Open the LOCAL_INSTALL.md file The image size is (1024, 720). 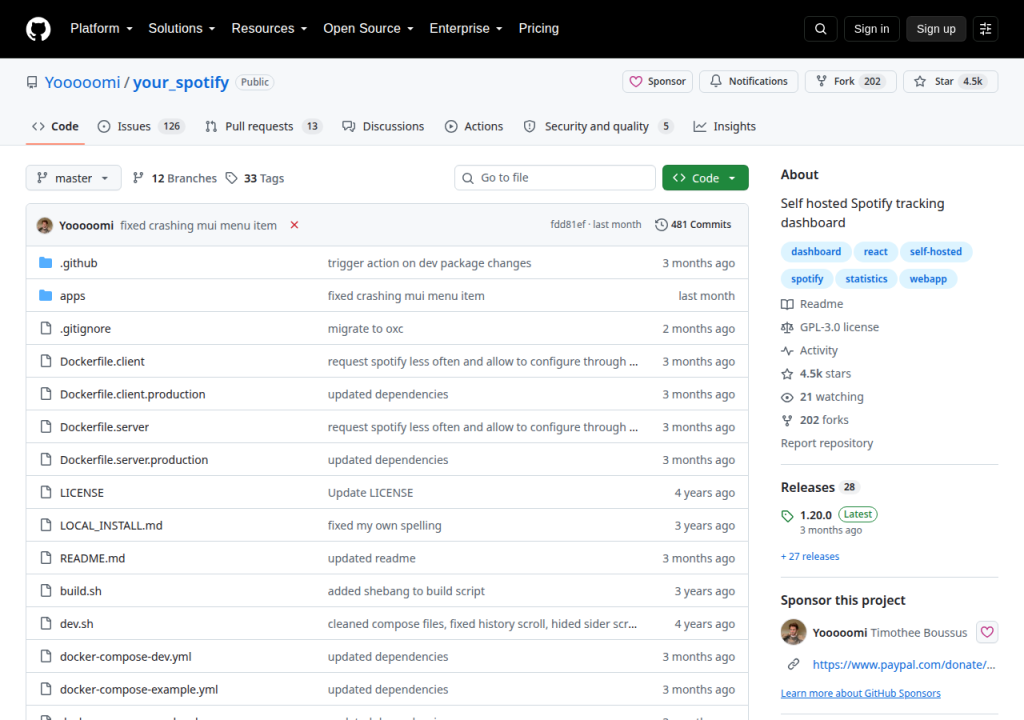111,525
